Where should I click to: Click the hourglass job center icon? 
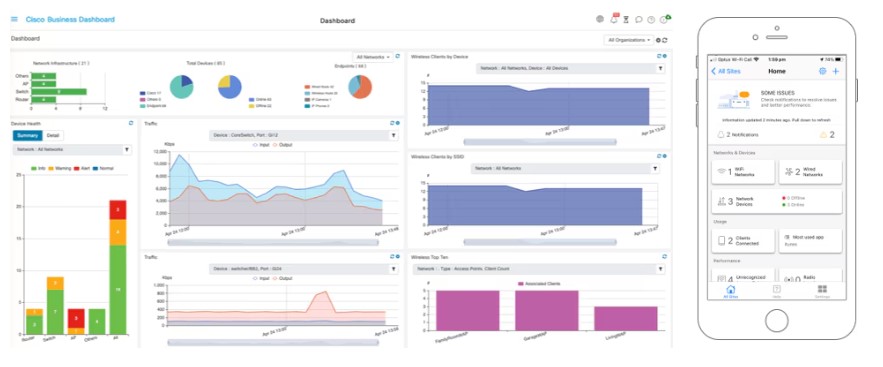point(626,20)
